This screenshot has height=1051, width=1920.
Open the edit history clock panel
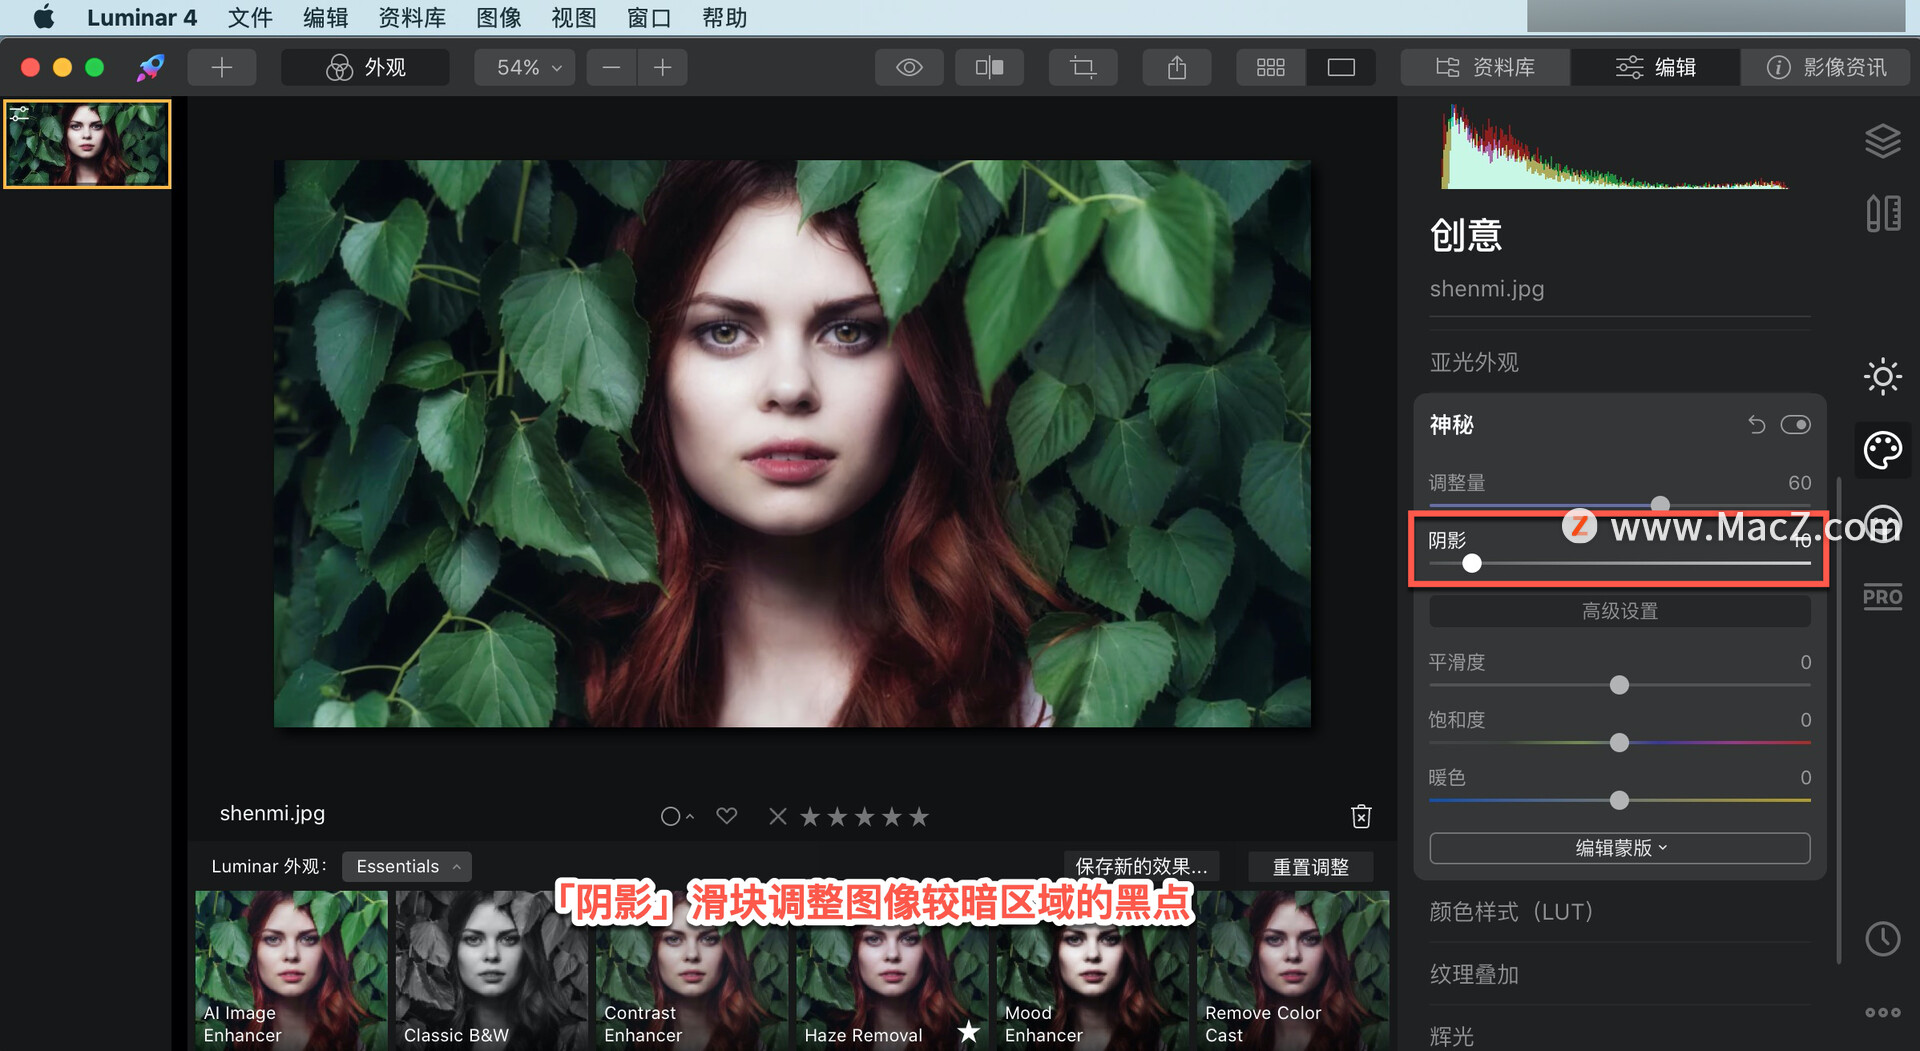click(x=1884, y=939)
